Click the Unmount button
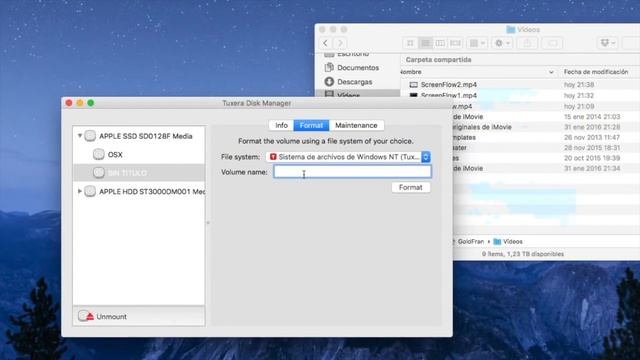This screenshot has width=640, height=360. pyautogui.click(x=102, y=316)
